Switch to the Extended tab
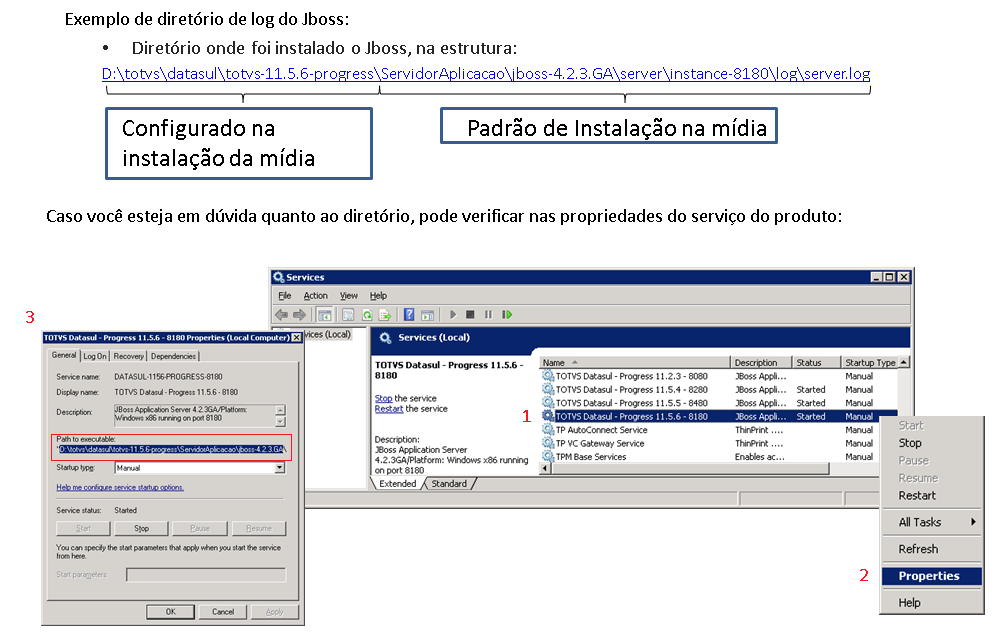 click(397, 484)
